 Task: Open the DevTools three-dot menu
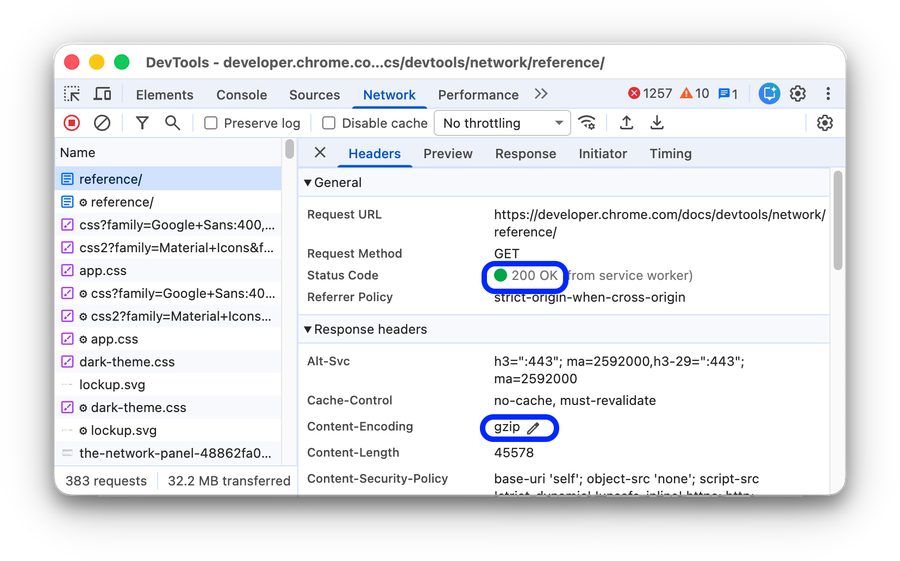[x=828, y=94]
